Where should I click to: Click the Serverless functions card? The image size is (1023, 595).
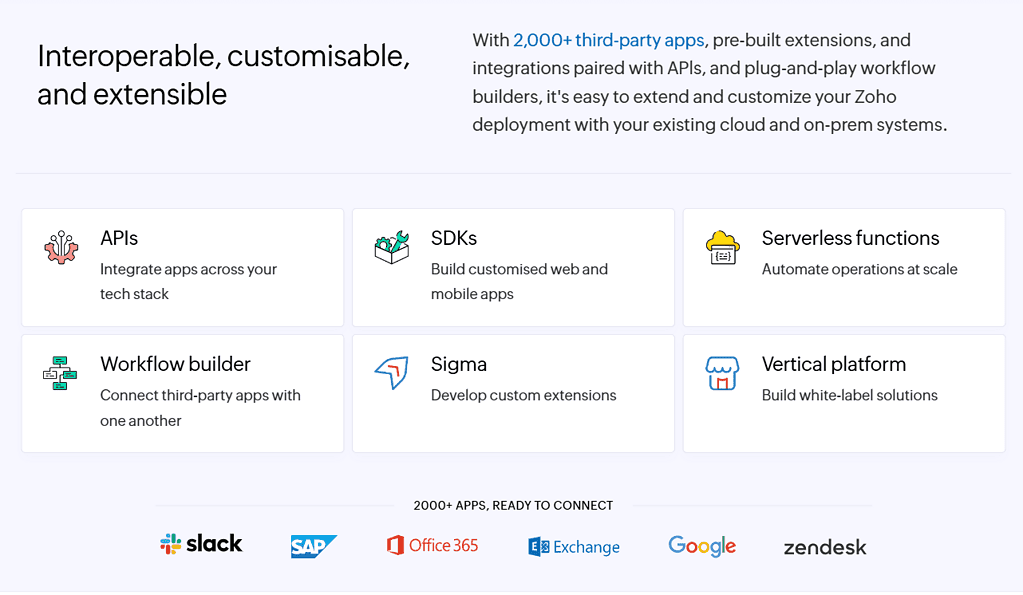[x=843, y=267]
